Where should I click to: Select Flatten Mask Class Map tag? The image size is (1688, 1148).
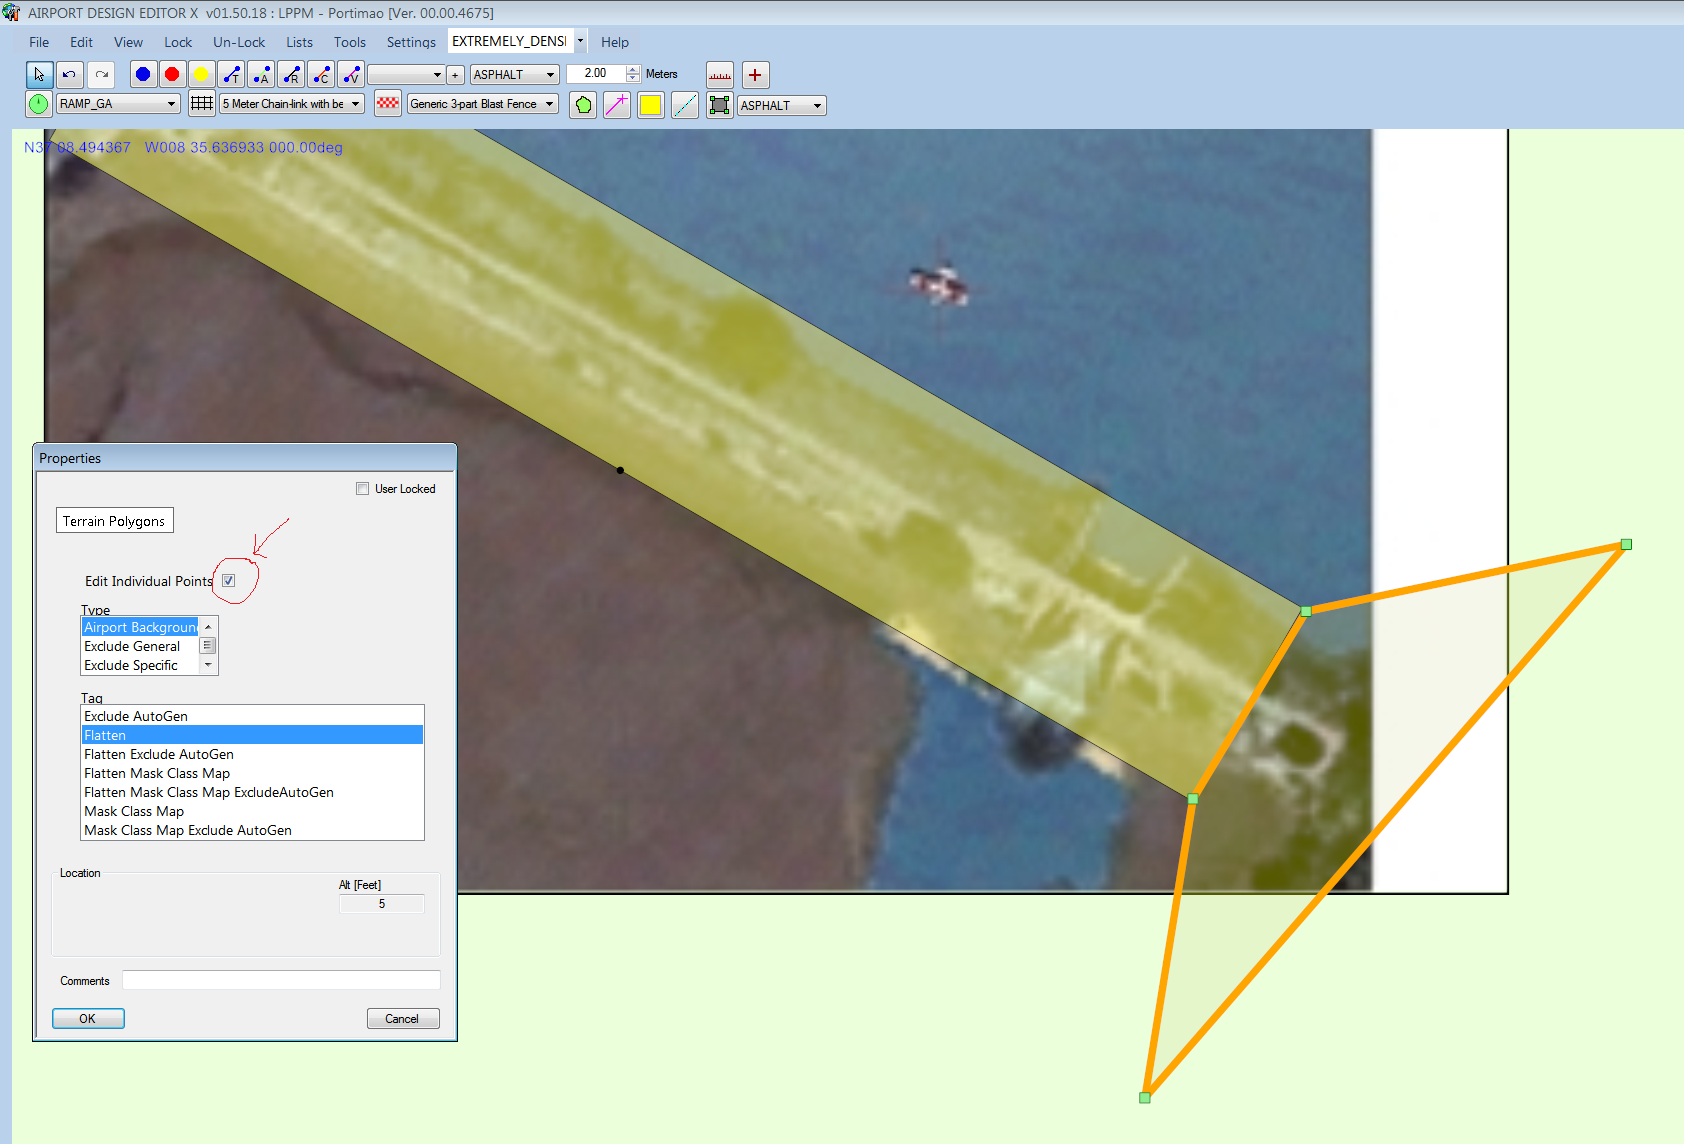(x=157, y=774)
